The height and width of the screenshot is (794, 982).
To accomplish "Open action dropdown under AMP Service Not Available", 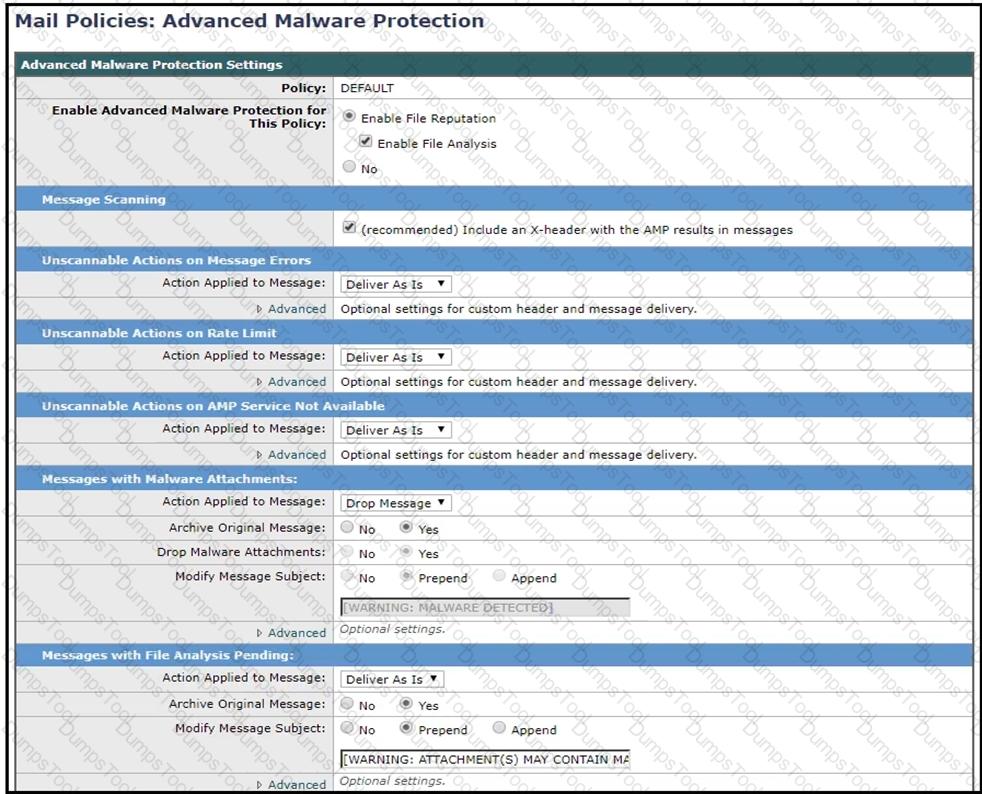I will point(397,431).
